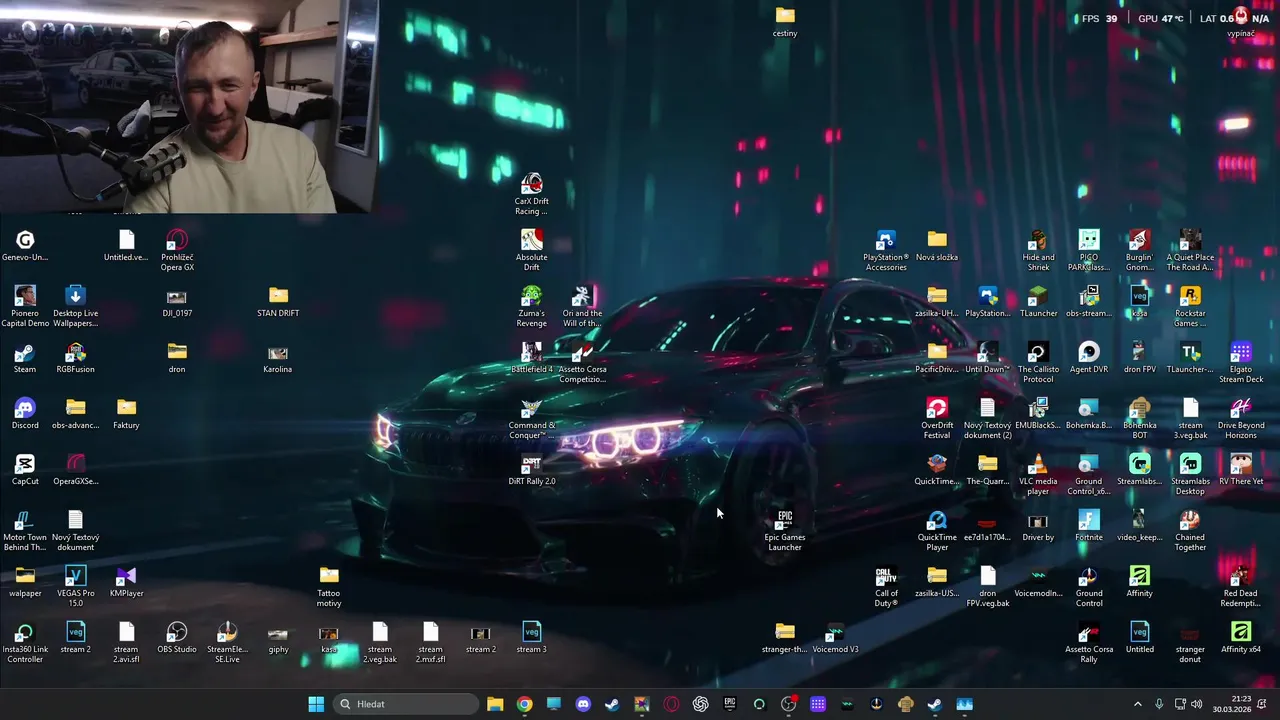Select the Voicemod V3 desktop icon
The width and height of the screenshot is (1280, 720).
point(835,639)
